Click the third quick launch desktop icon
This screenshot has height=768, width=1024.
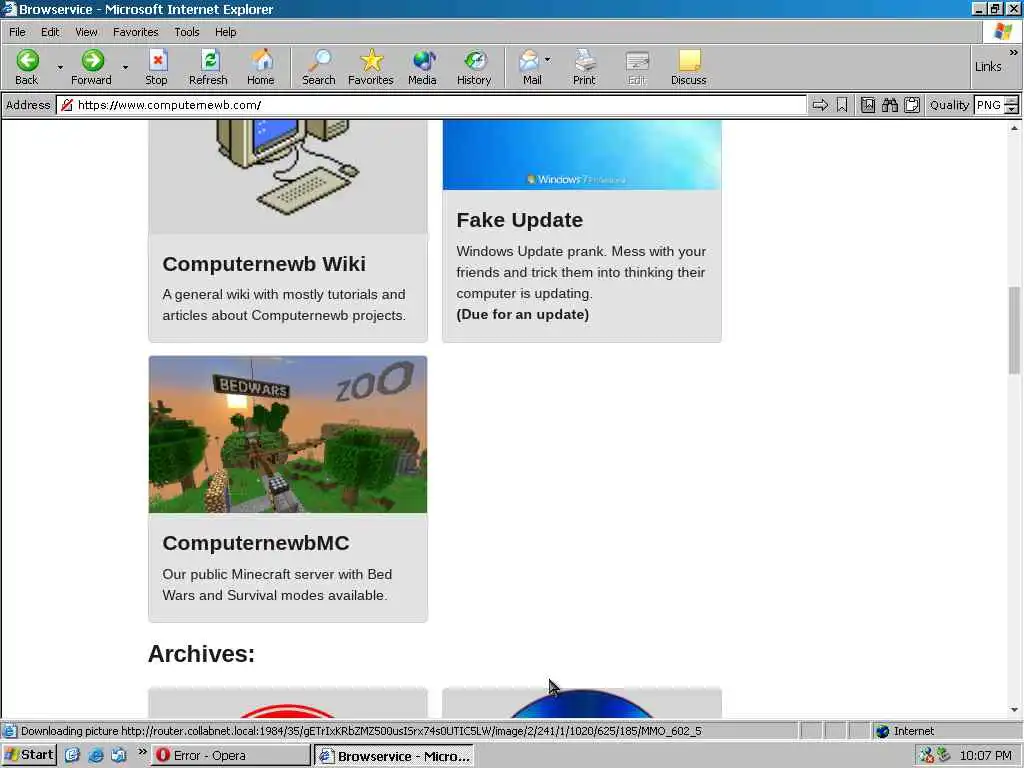(118, 756)
